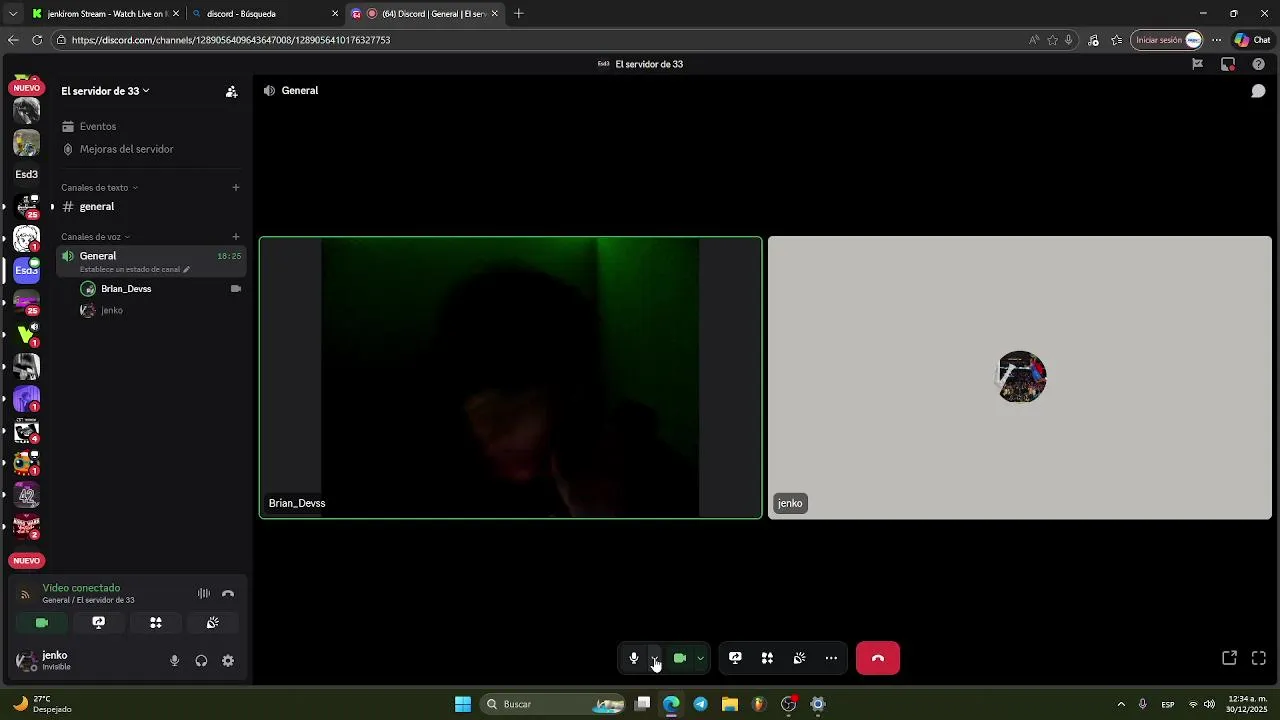Collapse Canales de voz category
The height and width of the screenshot is (720, 1280).
95,237
